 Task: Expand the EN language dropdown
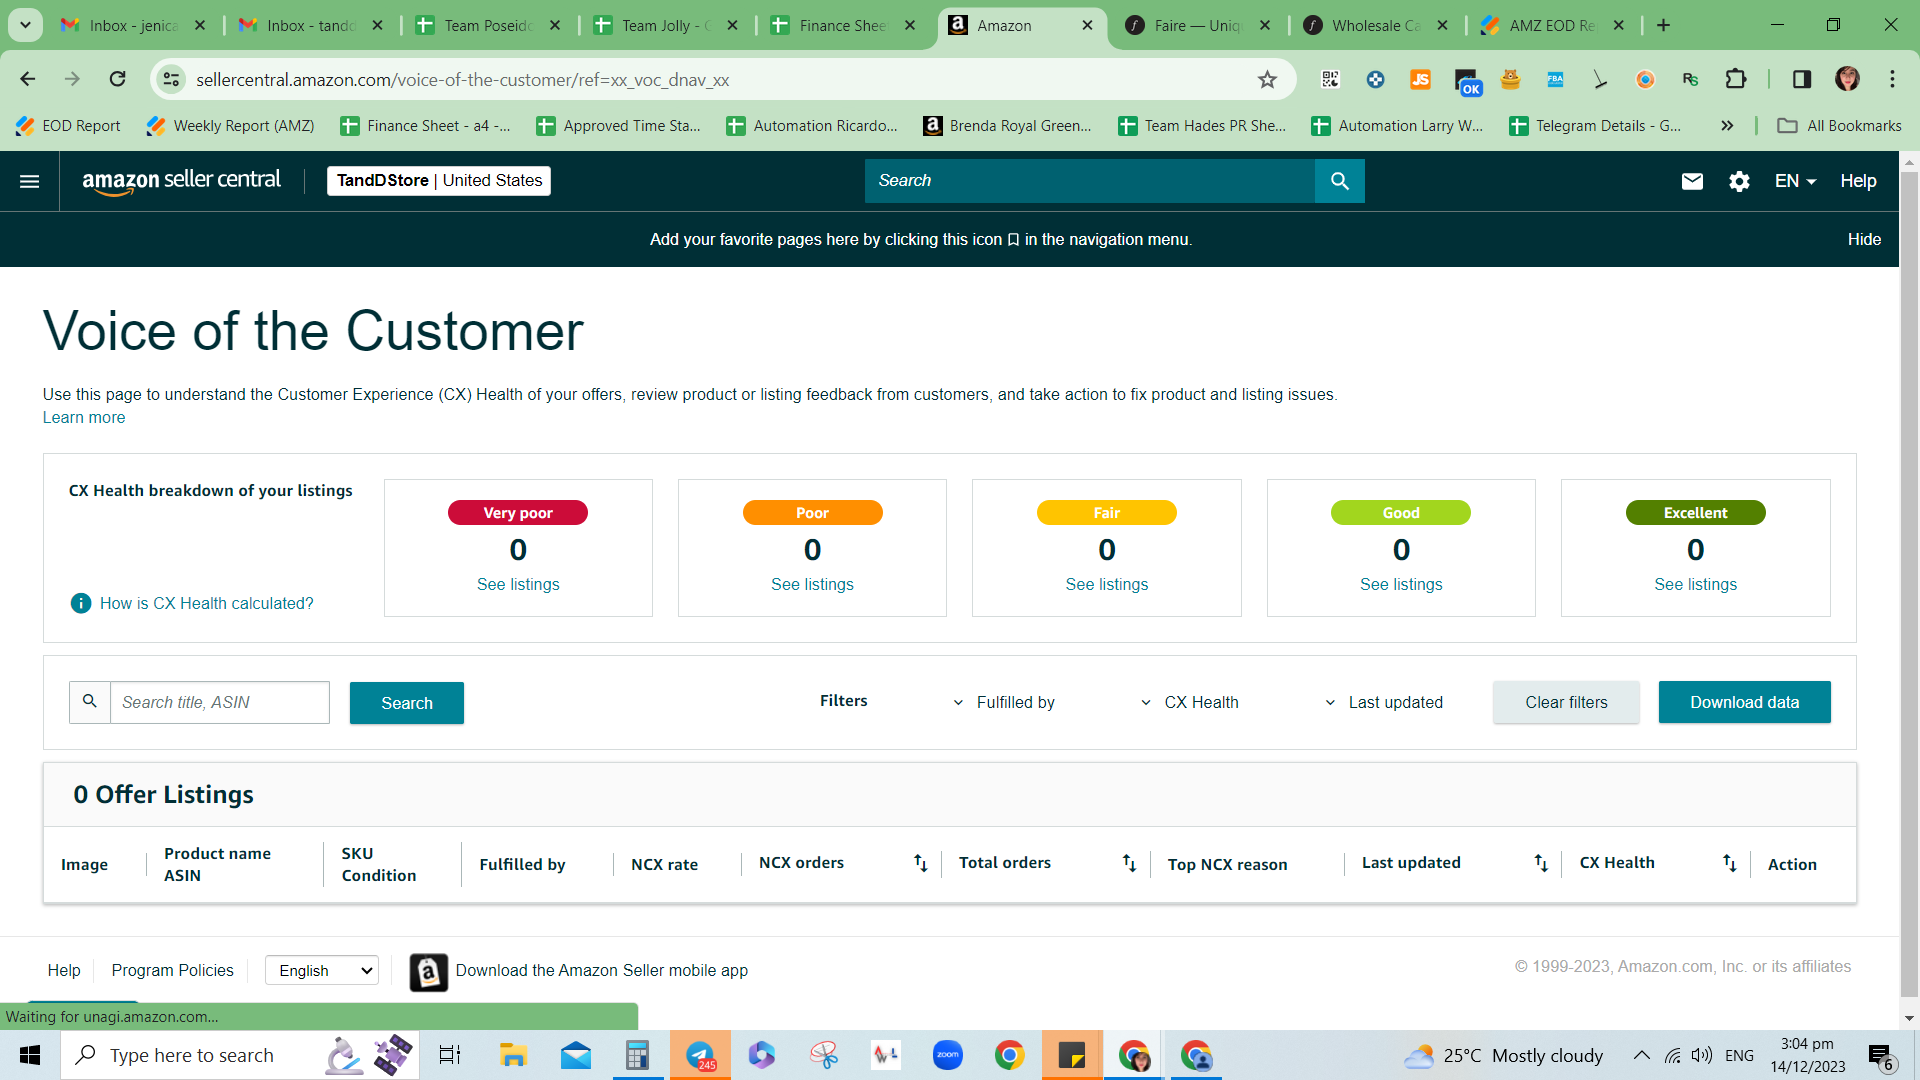tap(1795, 181)
